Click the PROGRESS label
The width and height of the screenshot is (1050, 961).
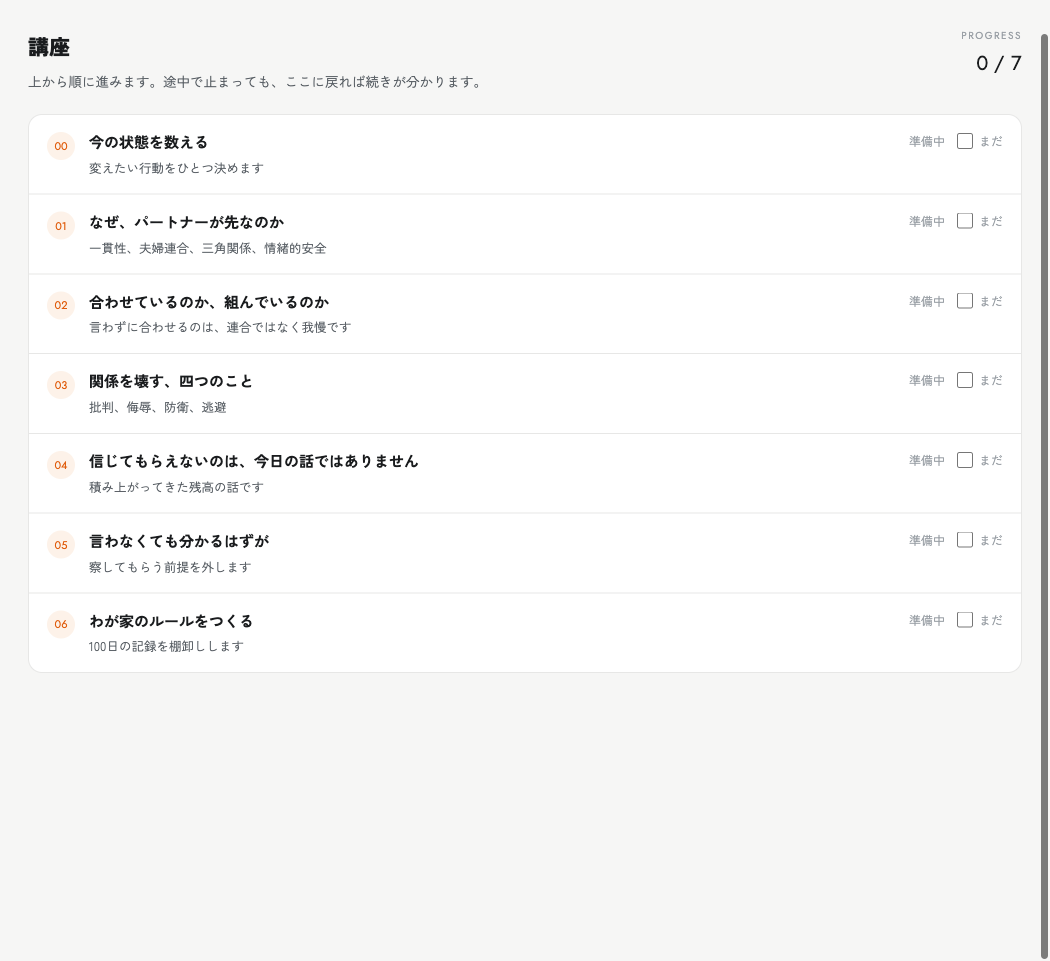pyautogui.click(x=991, y=35)
